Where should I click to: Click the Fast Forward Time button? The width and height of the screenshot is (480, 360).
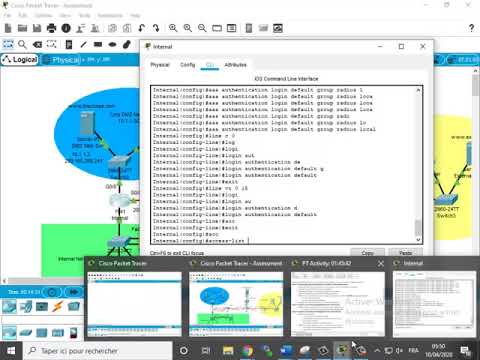click(74, 292)
